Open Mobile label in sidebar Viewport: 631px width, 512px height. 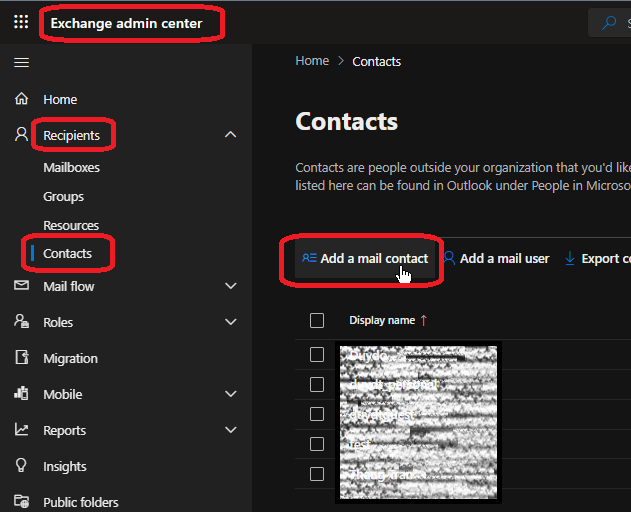point(63,394)
